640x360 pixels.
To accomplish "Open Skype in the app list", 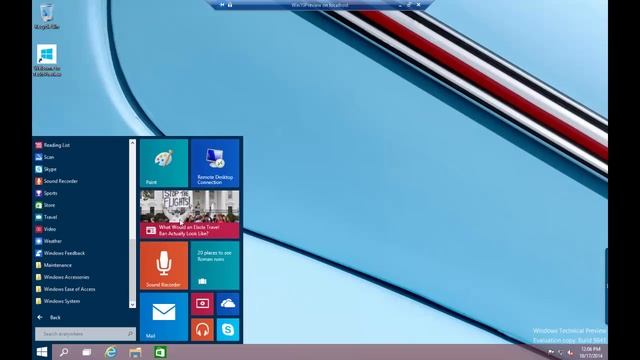I will [46, 169].
